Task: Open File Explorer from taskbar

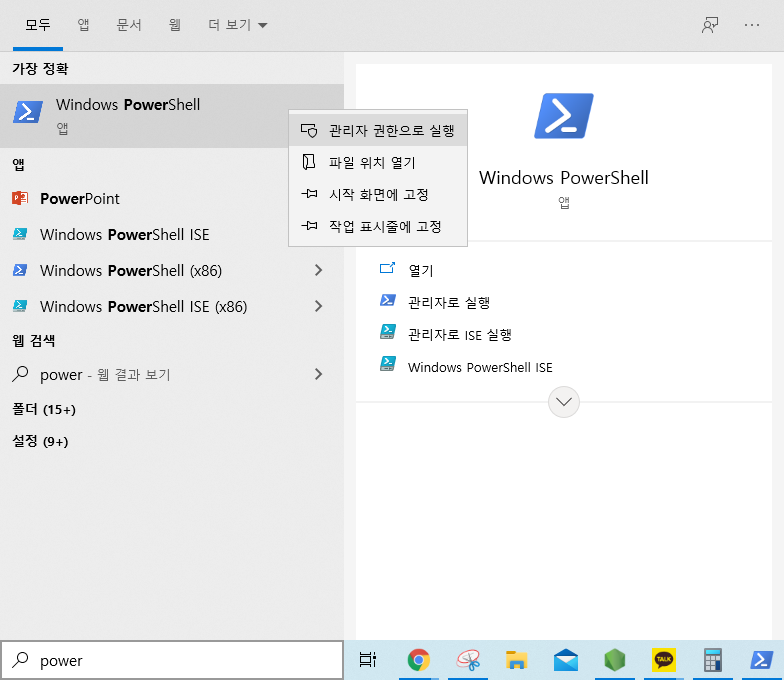Action: coord(516,660)
